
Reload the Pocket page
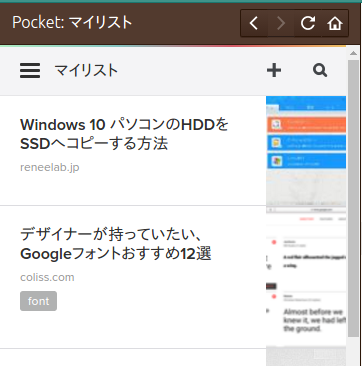308,23
